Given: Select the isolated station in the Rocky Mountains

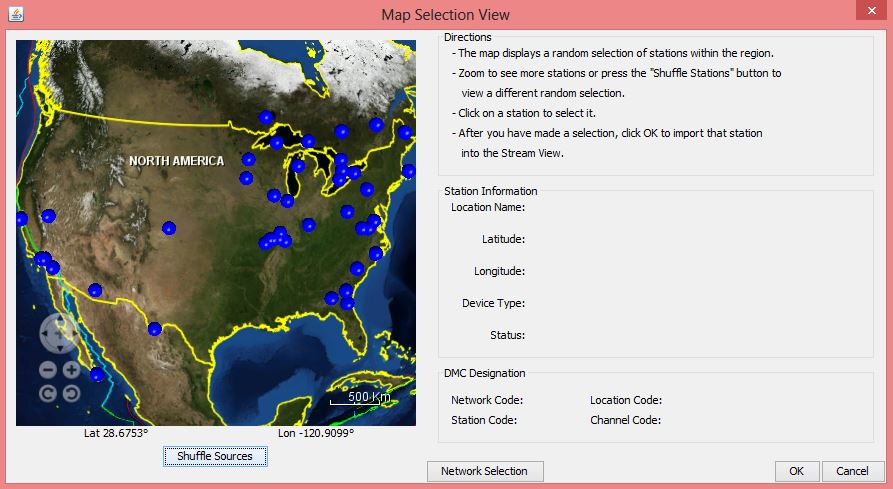Looking at the screenshot, I should (x=169, y=228).
